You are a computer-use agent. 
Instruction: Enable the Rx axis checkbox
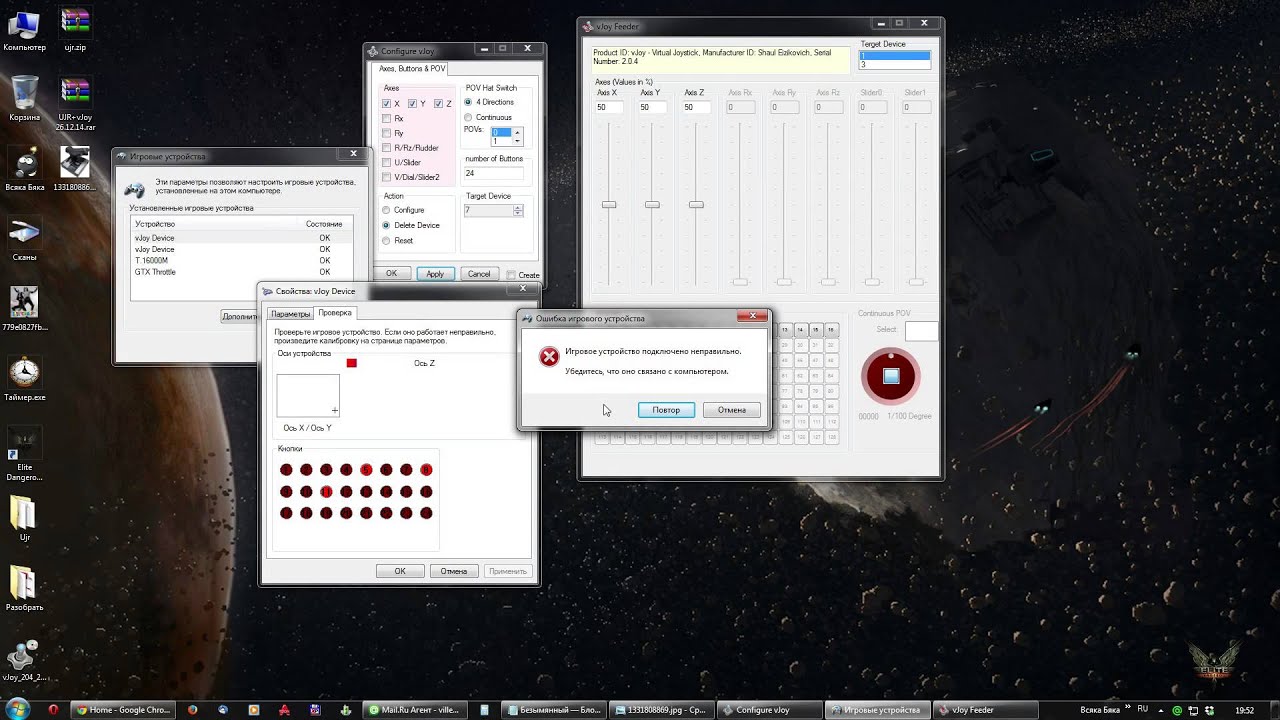point(387,118)
